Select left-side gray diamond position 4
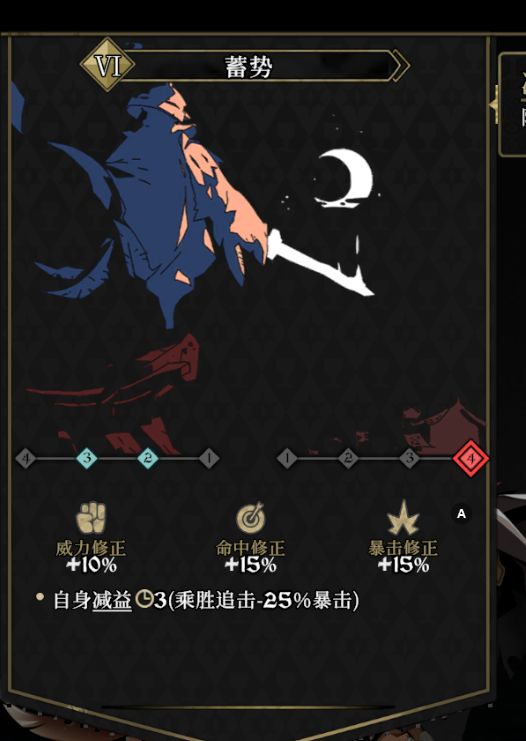Viewport: 526px width, 741px height. 26,458
